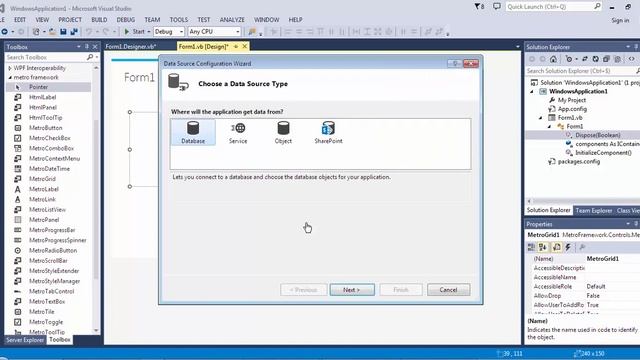Select My Project in Solution Explorer
Image resolution: width=640 pixels, height=360 pixels.
(x=571, y=100)
